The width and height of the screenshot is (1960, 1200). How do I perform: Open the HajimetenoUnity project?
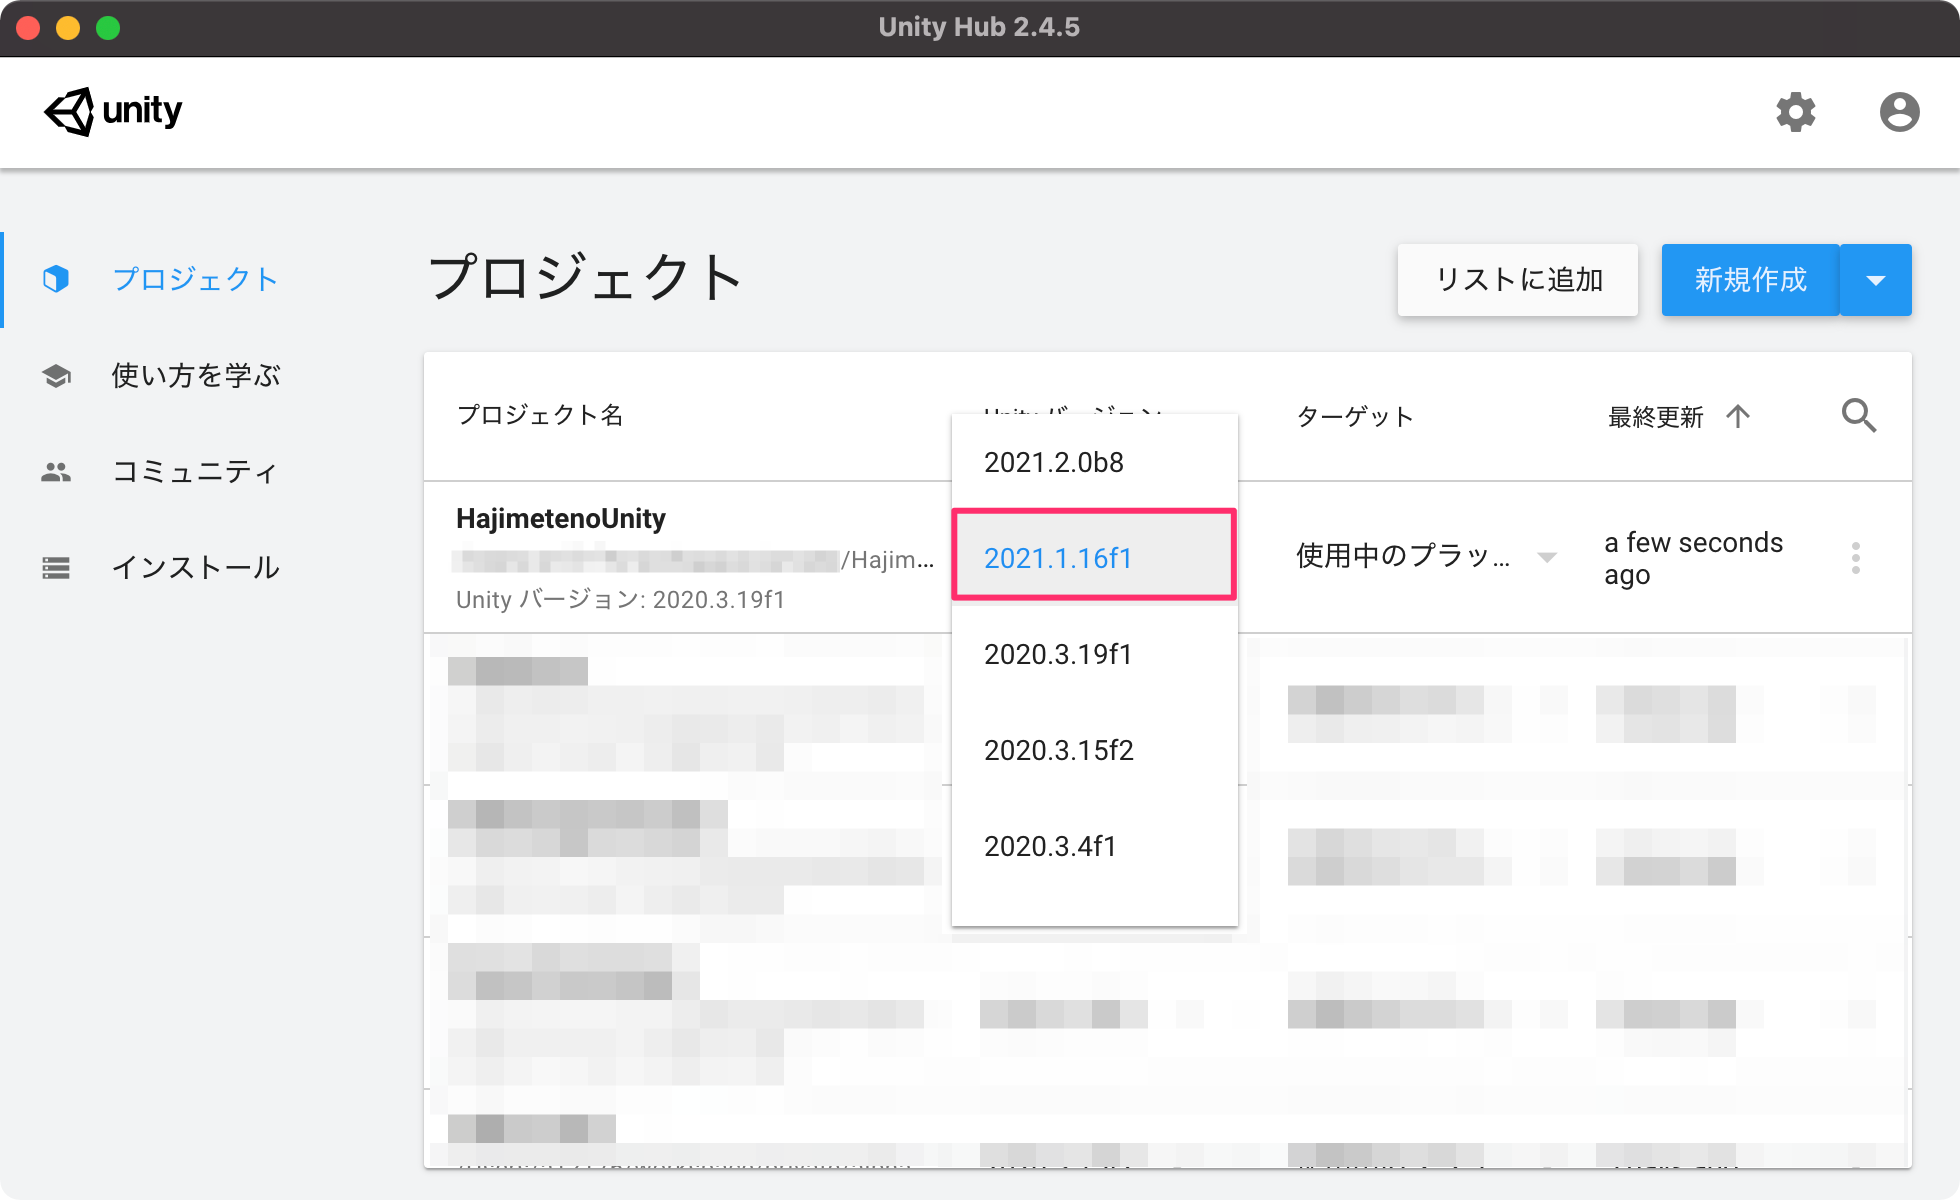tap(561, 518)
